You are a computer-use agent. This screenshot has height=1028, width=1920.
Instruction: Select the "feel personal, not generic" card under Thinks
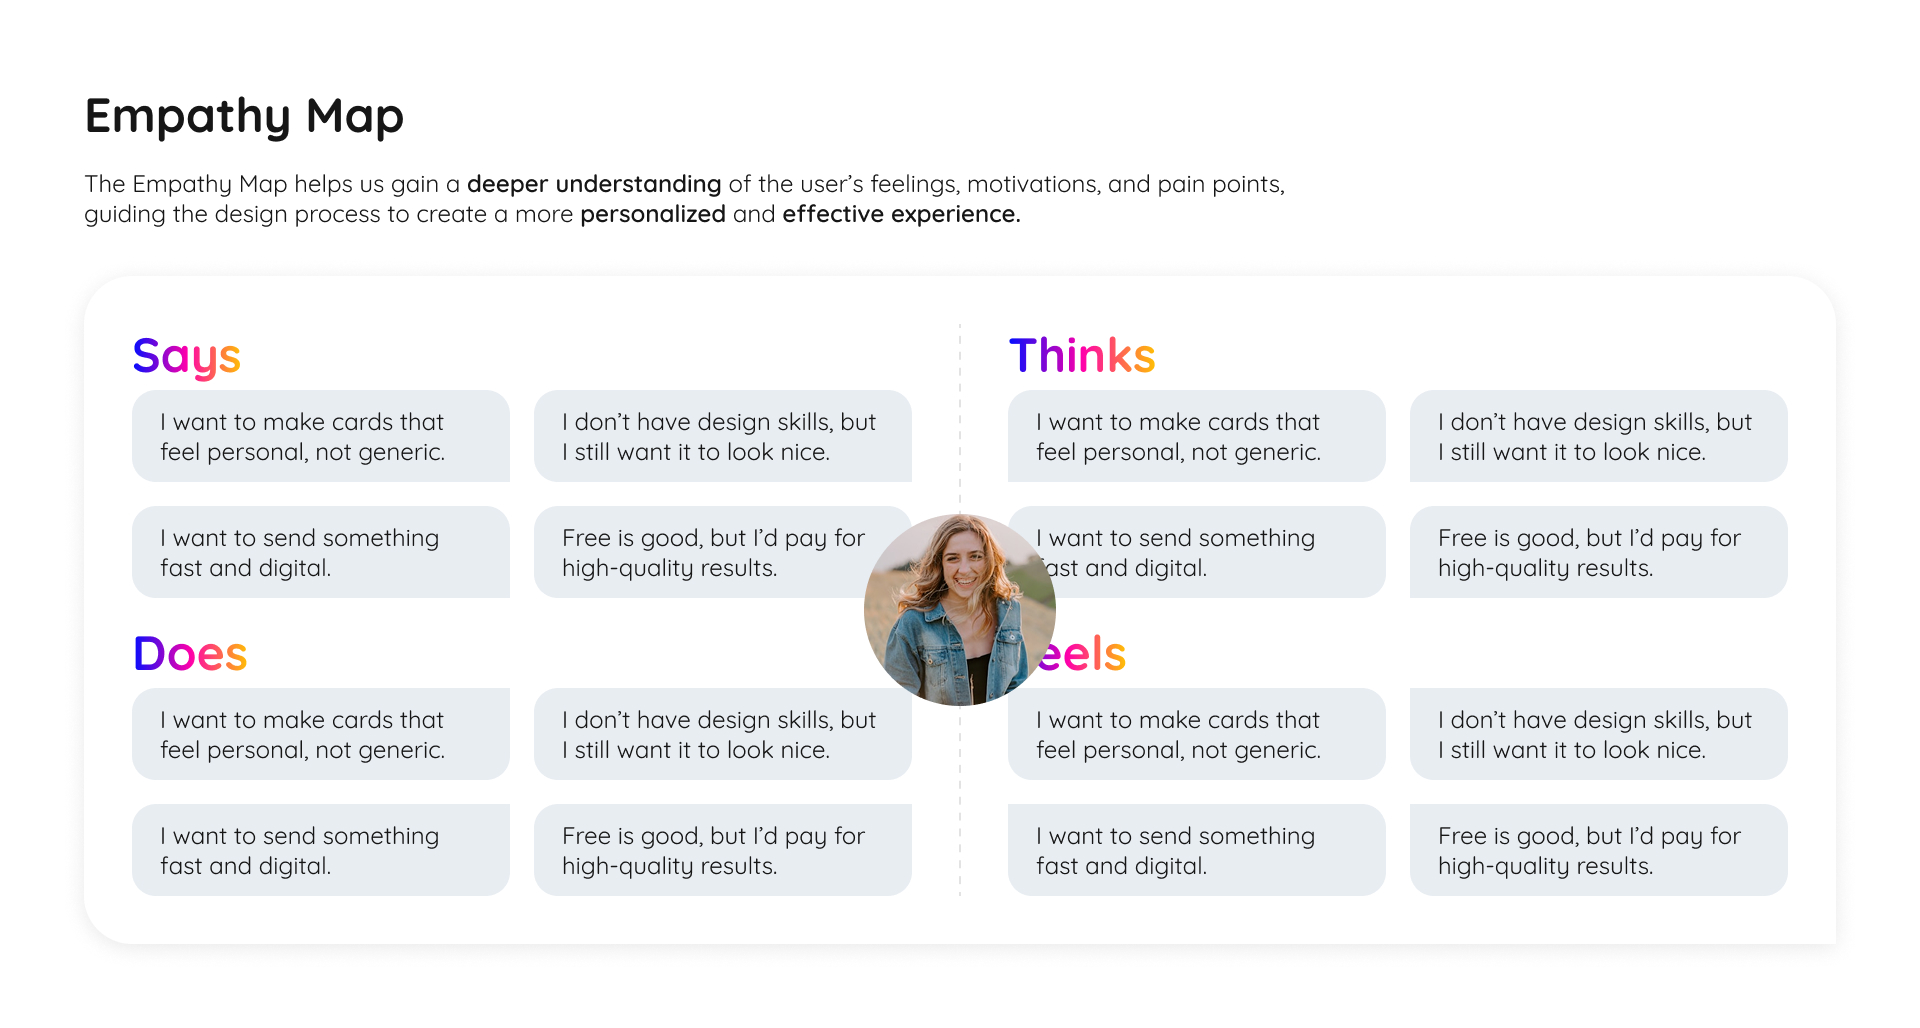(1196, 436)
